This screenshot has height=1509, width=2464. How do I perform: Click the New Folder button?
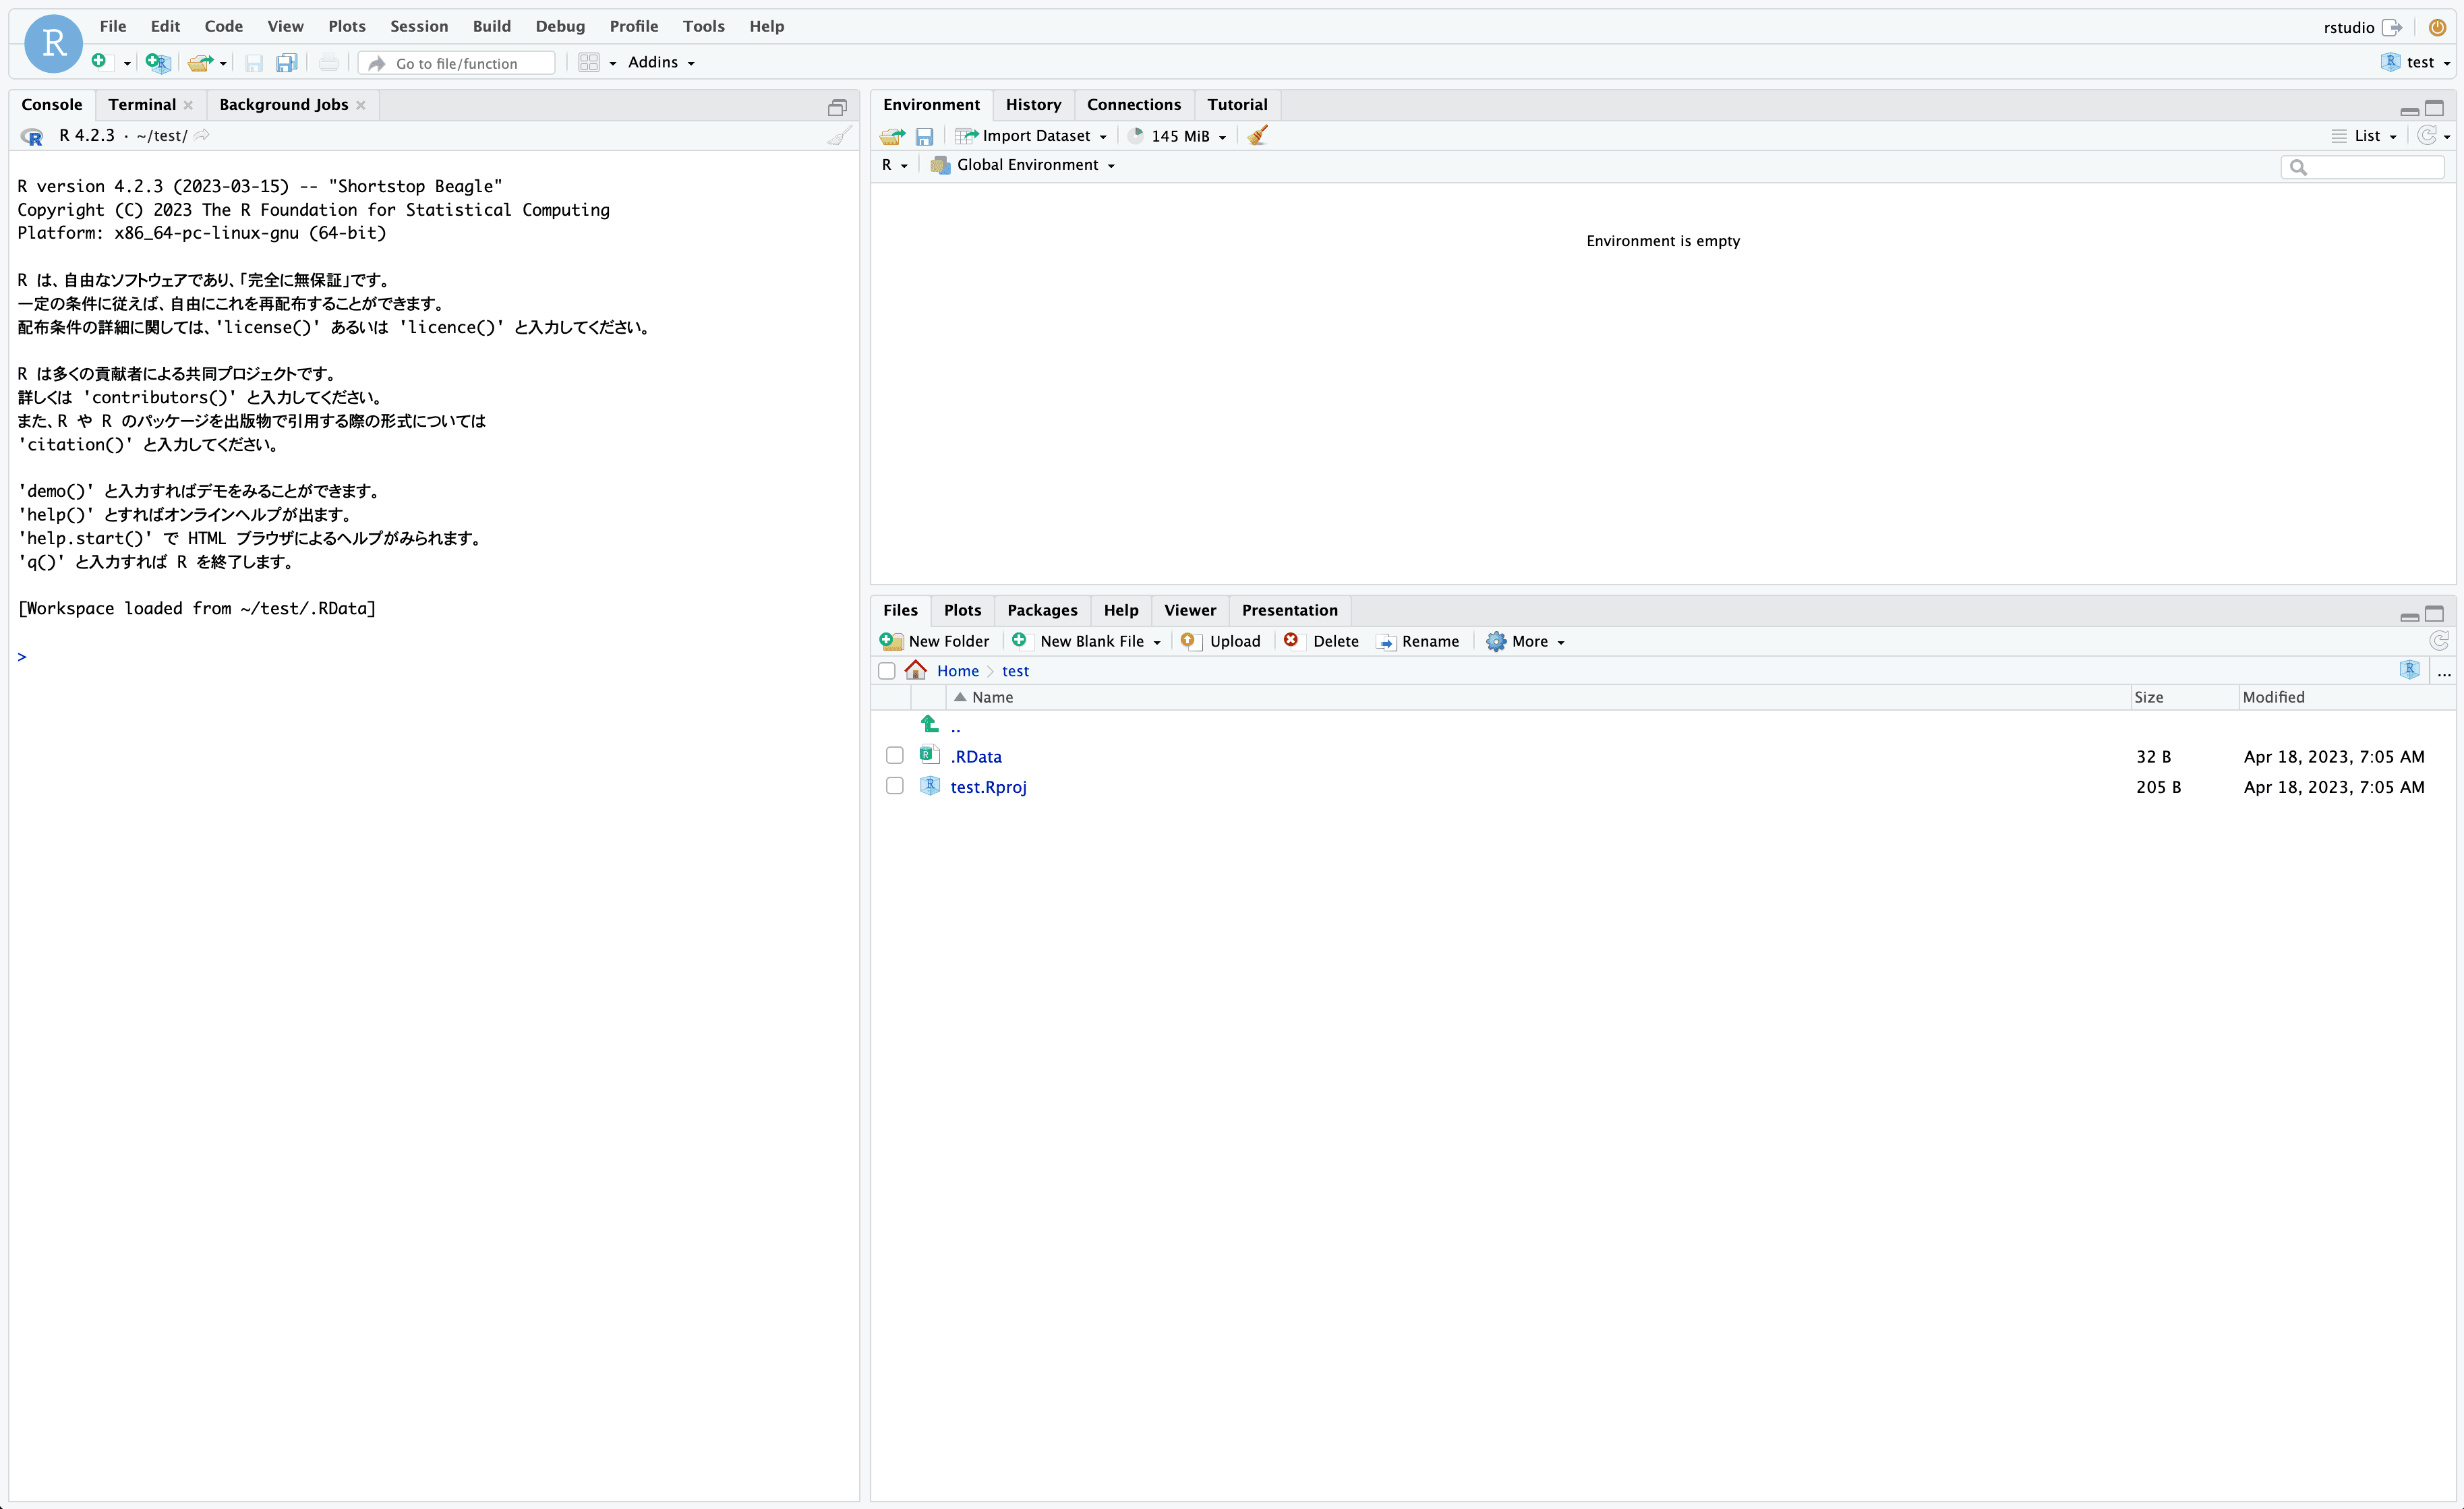tap(935, 641)
